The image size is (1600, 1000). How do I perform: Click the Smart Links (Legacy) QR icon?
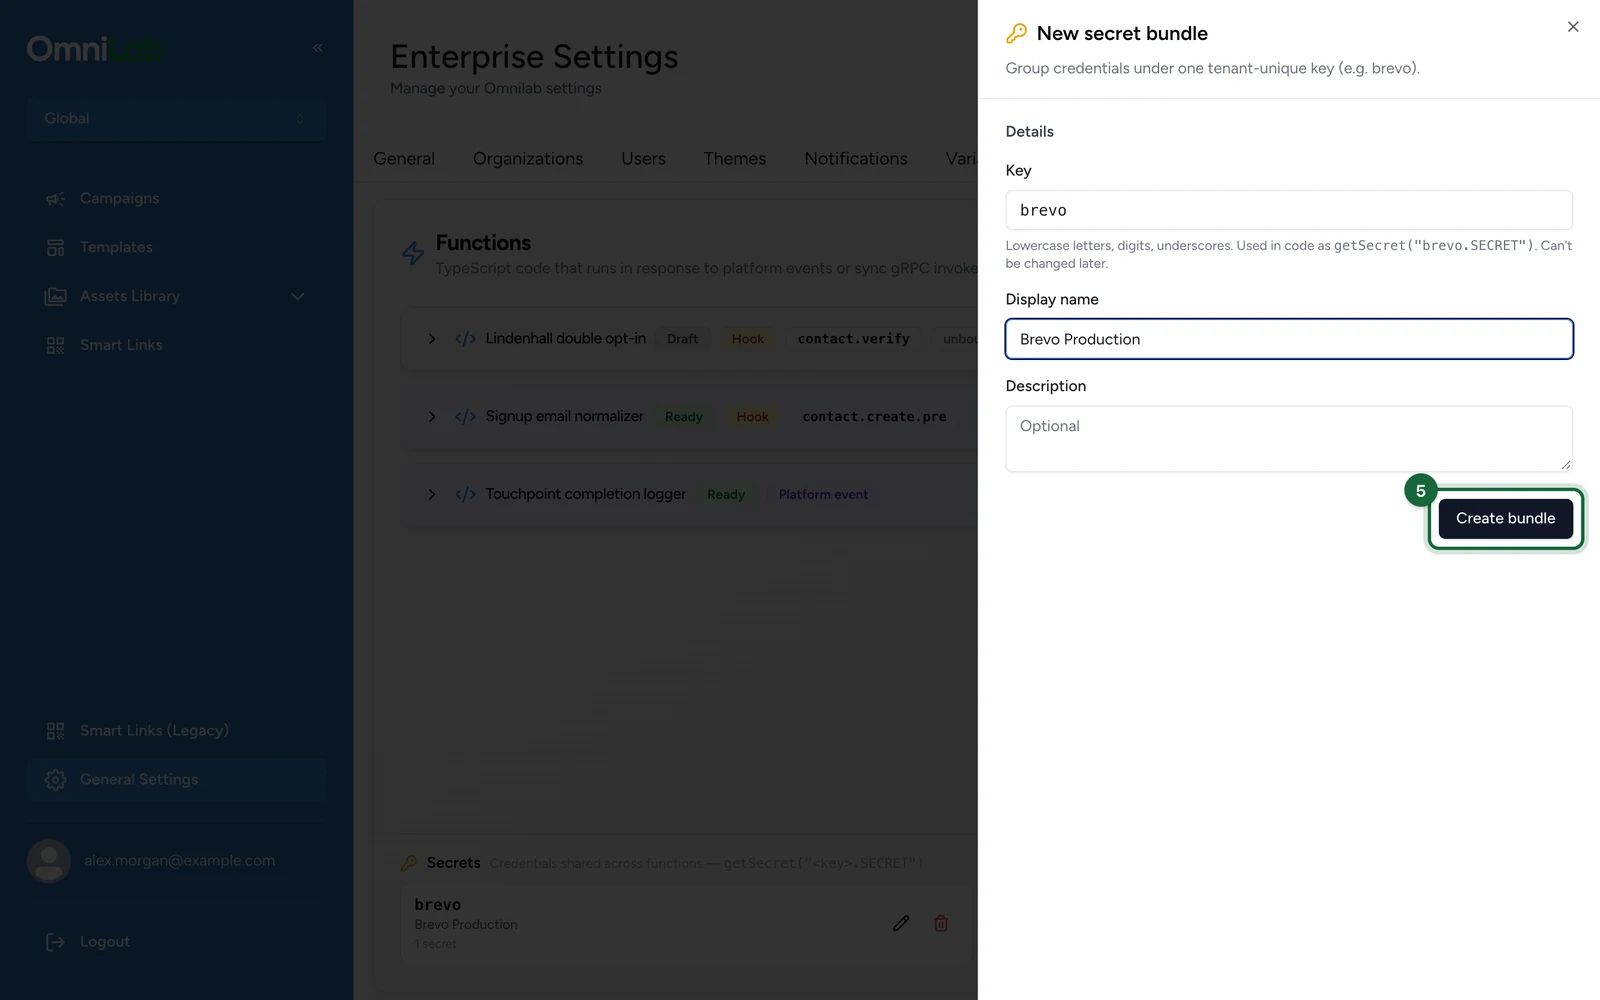point(55,731)
